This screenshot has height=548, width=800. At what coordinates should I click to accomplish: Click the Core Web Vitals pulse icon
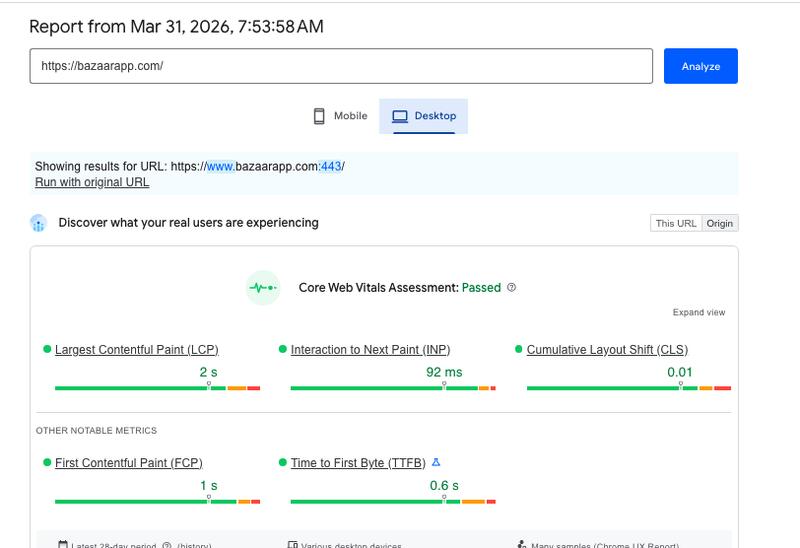pyautogui.click(x=263, y=288)
